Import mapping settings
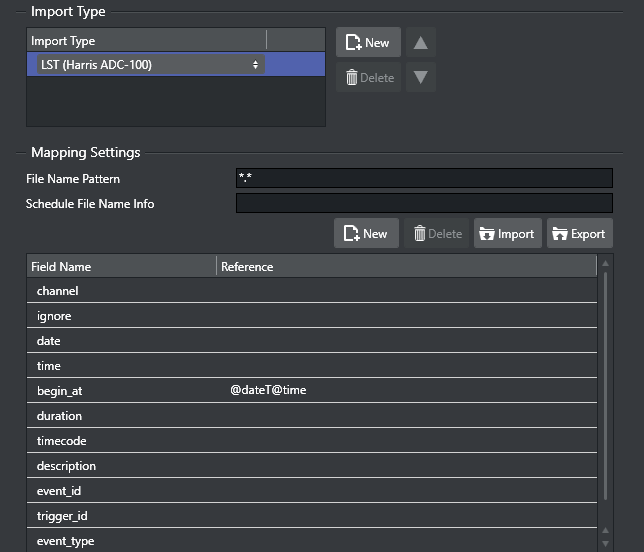 [x=507, y=234]
